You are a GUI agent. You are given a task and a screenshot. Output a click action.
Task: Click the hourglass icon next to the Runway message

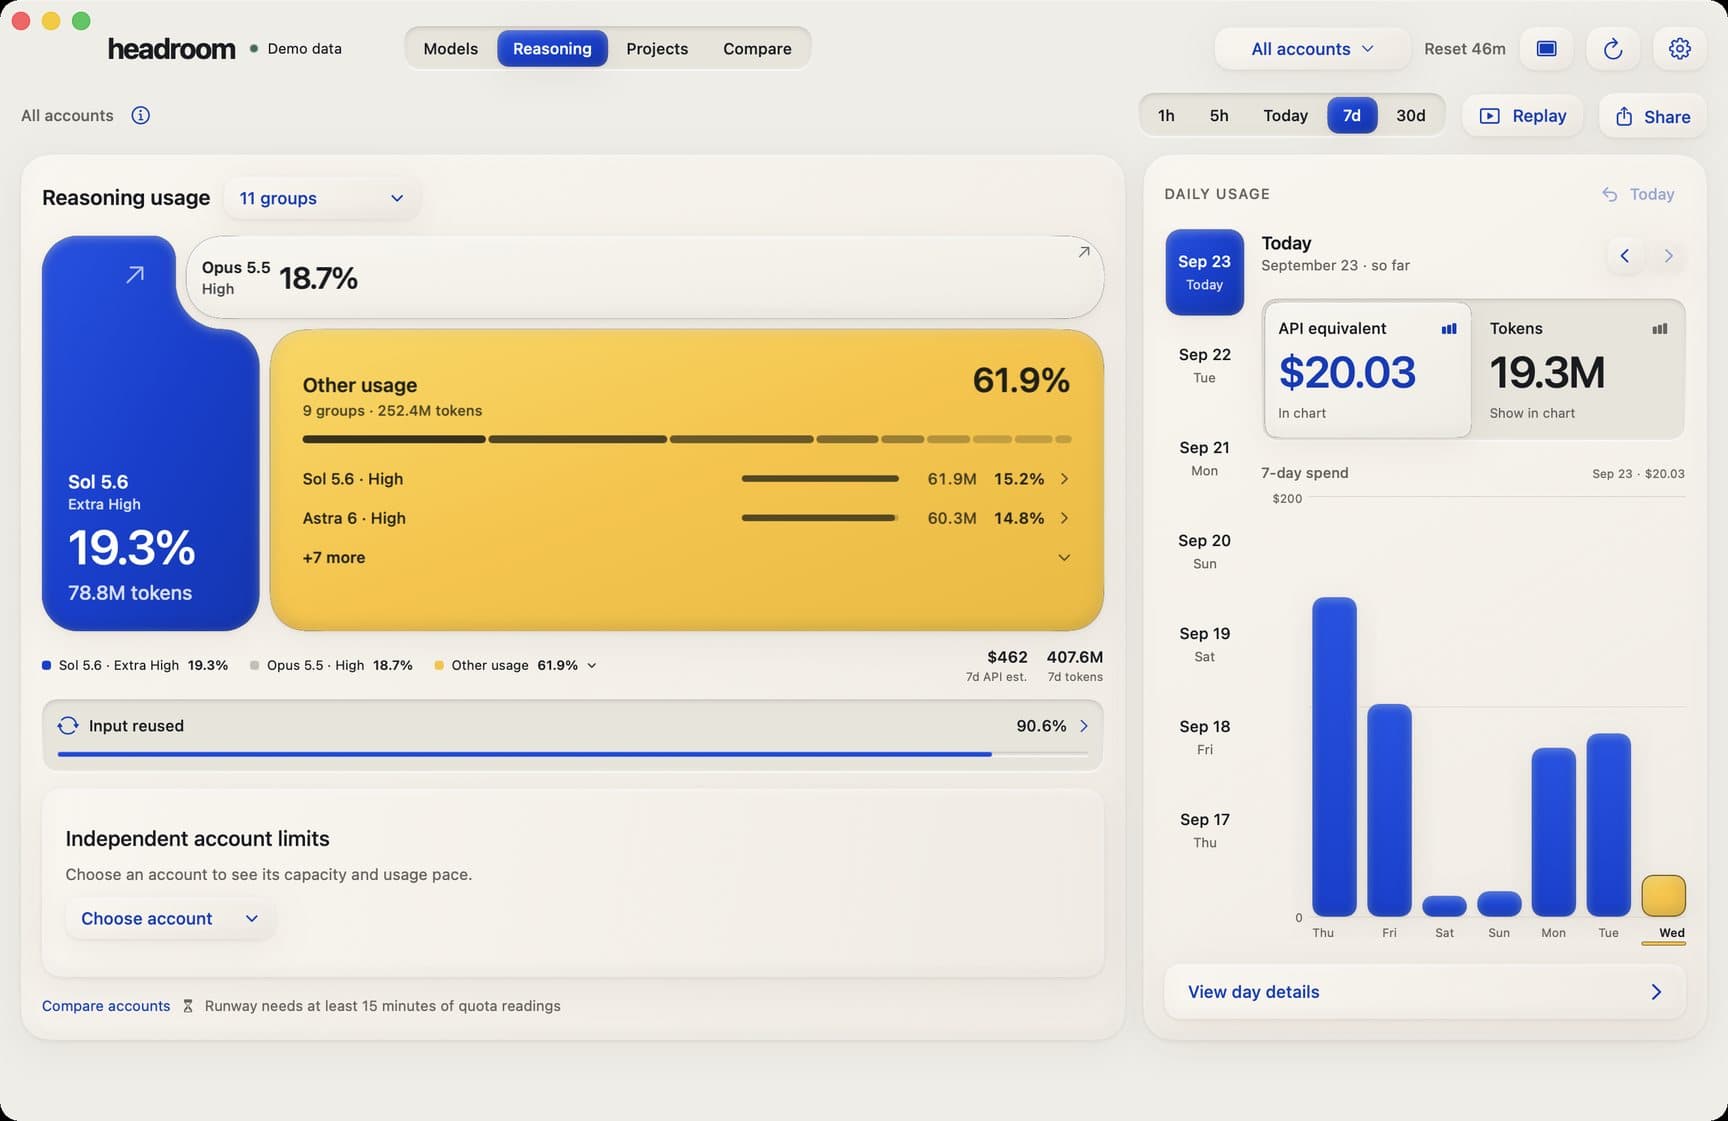(x=187, y=1006)
